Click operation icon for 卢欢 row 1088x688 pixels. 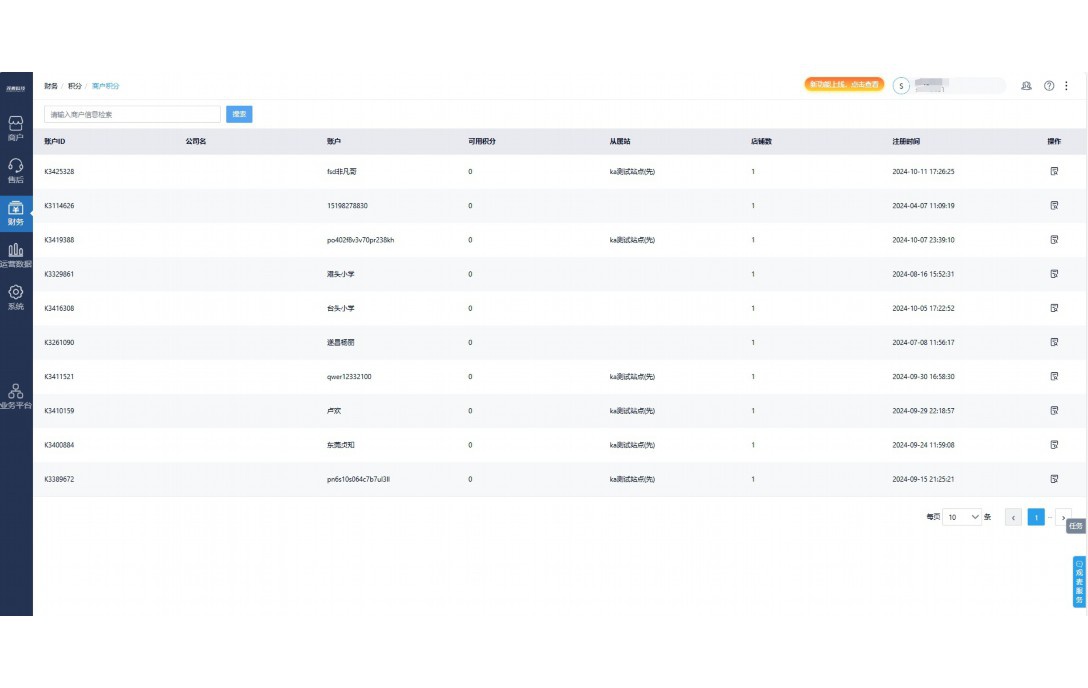1054,411
